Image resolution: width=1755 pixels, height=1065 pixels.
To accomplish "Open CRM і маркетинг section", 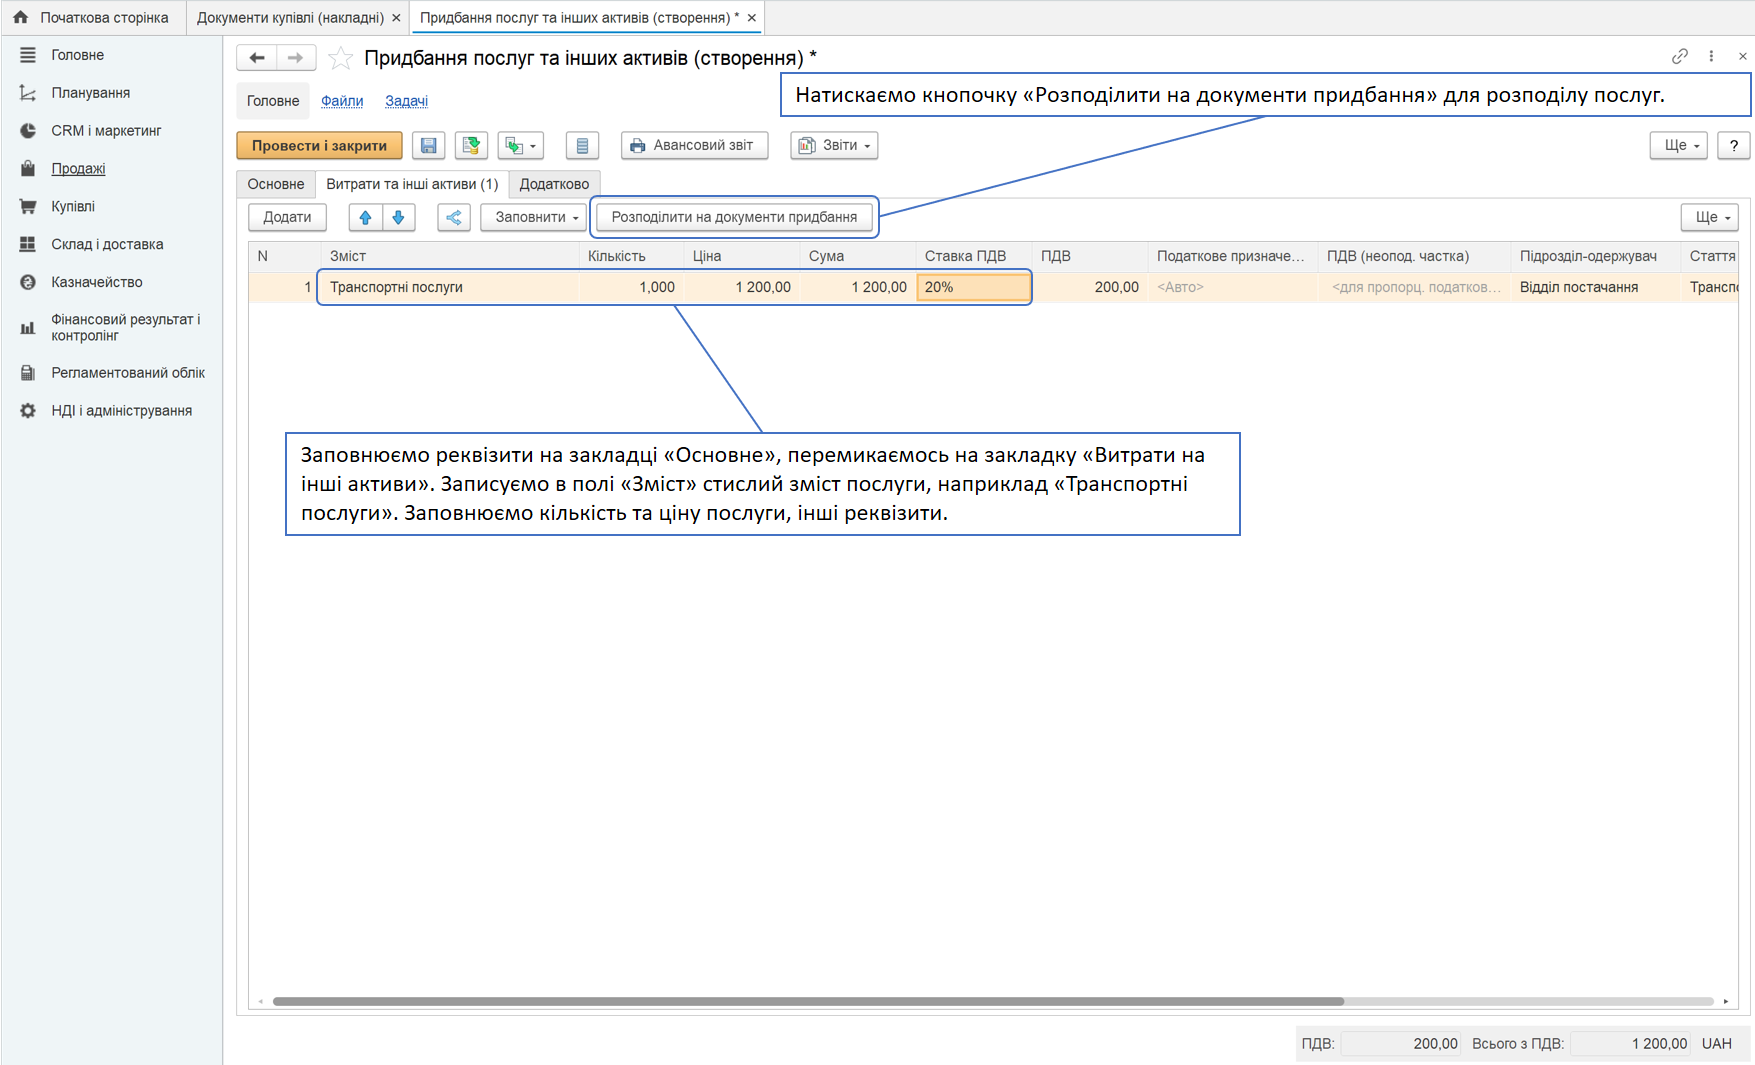I will point(106,131).
